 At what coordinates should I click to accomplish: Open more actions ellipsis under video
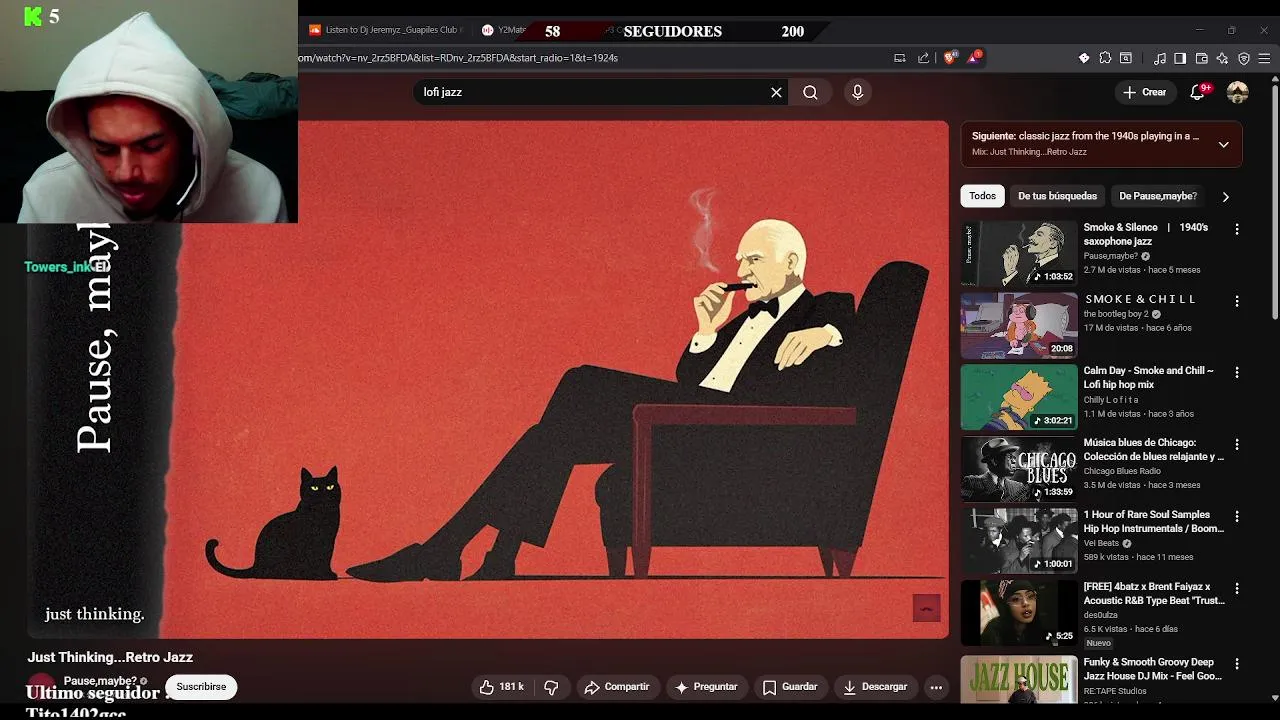(x=936, y=687)
